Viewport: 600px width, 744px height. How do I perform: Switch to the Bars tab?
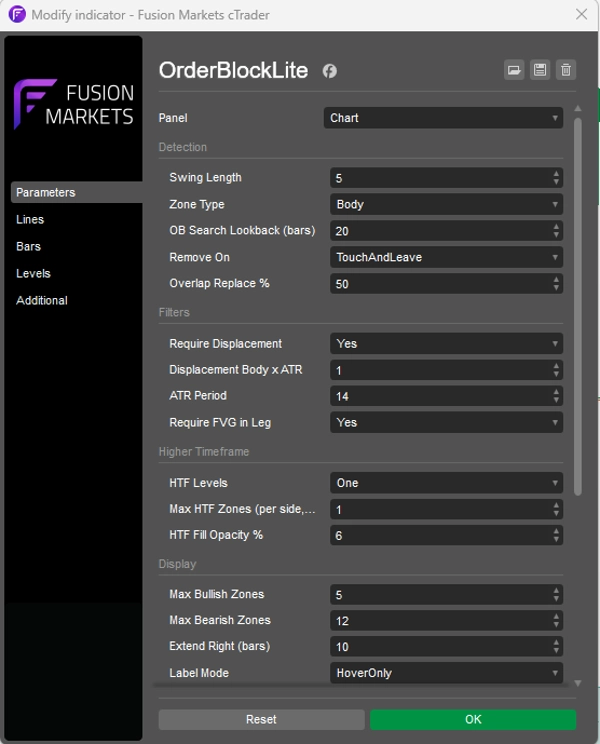(28, 246)
